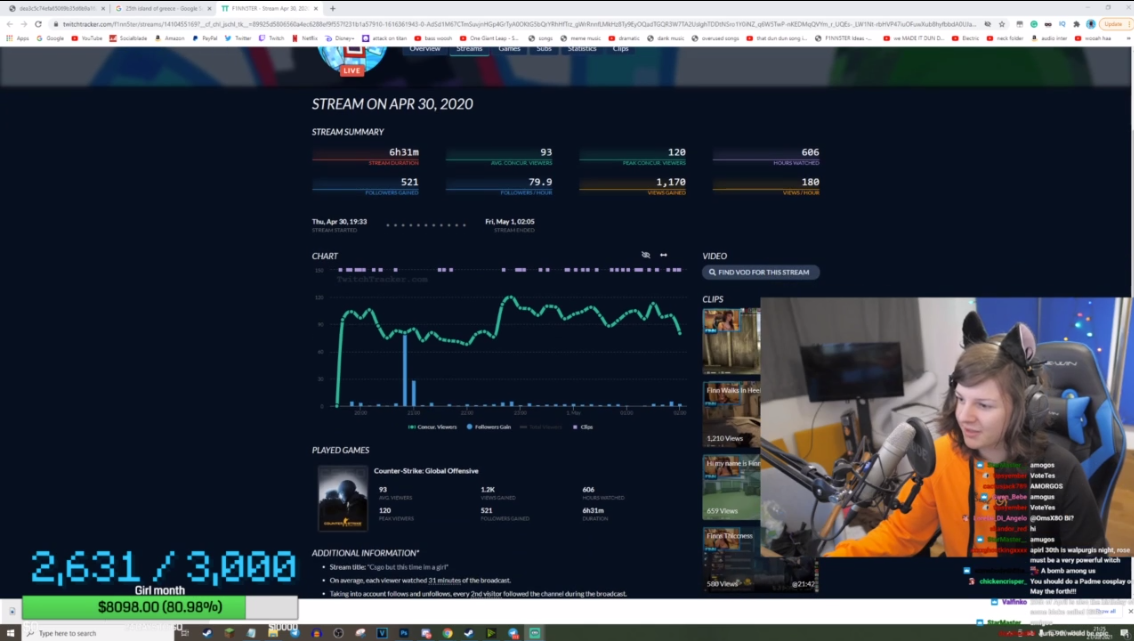
Task: Open the clip with 659 Views
Action: (x=731, y=487)
